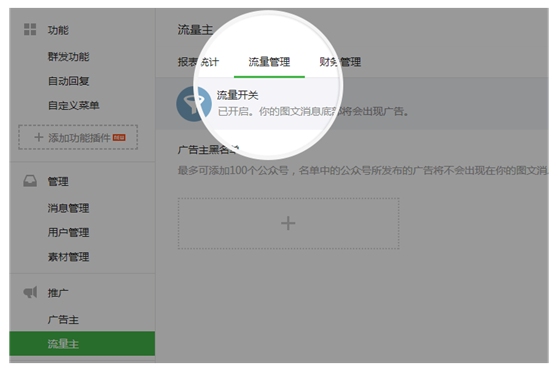Click the 功能 grid icon

point(30,30)
